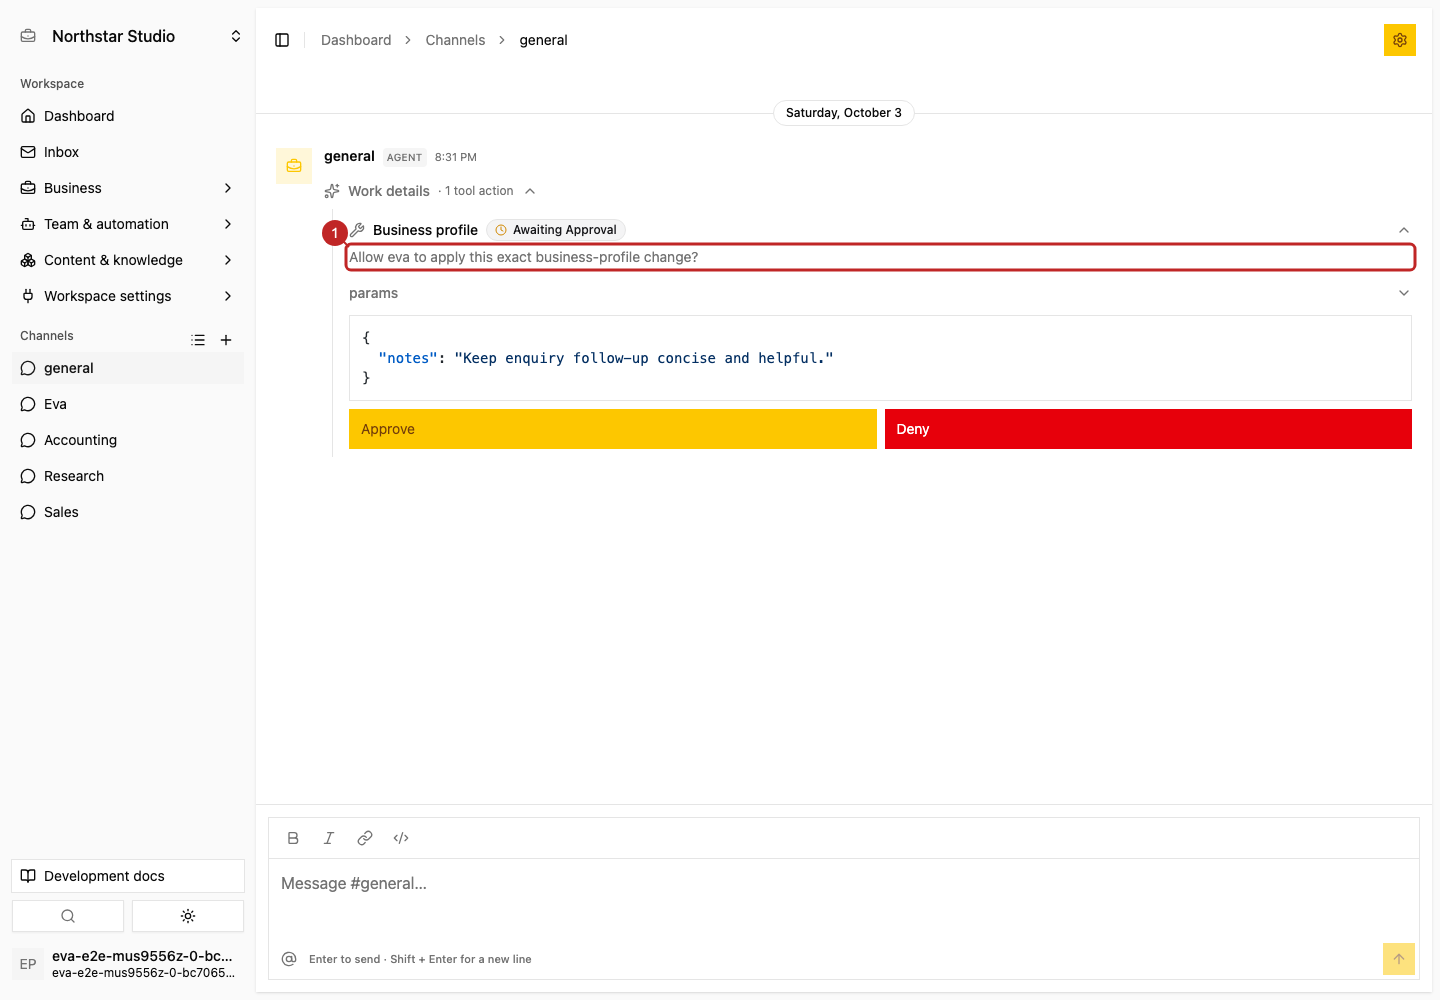Toggle the sidebar panel icon
Screen dimensions: 1440x1000
click(282, 40)
